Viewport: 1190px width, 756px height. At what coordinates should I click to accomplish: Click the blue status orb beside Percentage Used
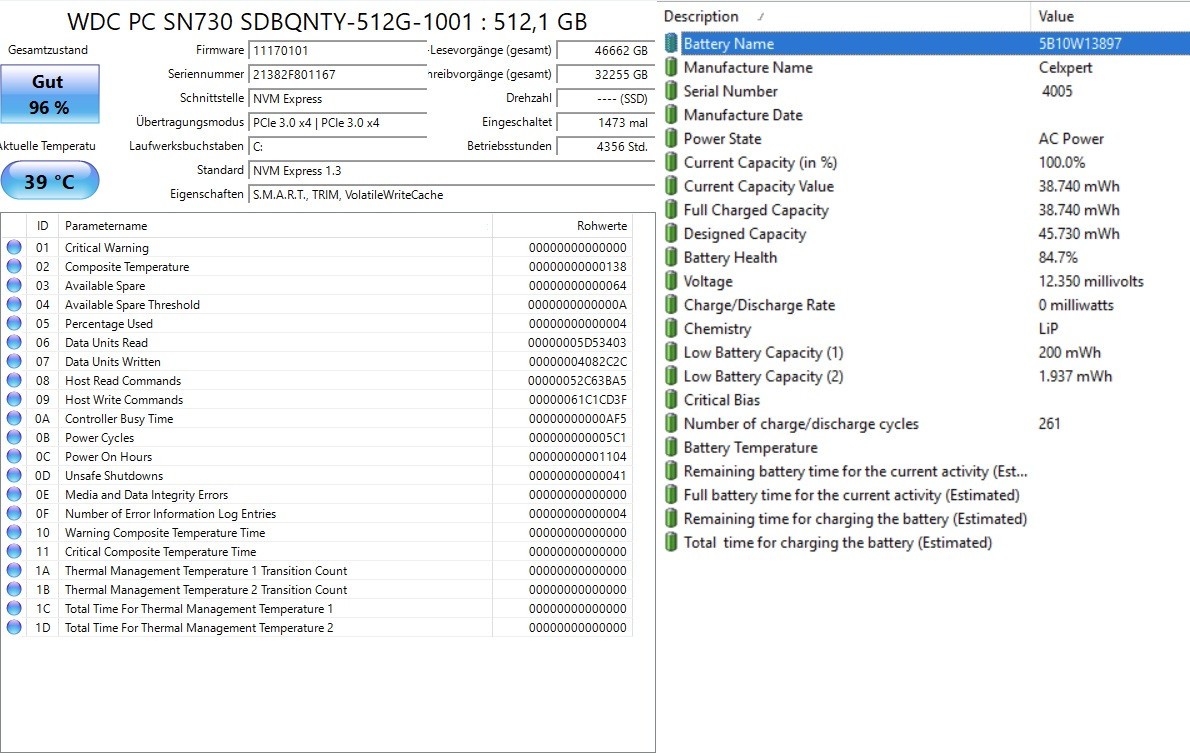[14, 323]
